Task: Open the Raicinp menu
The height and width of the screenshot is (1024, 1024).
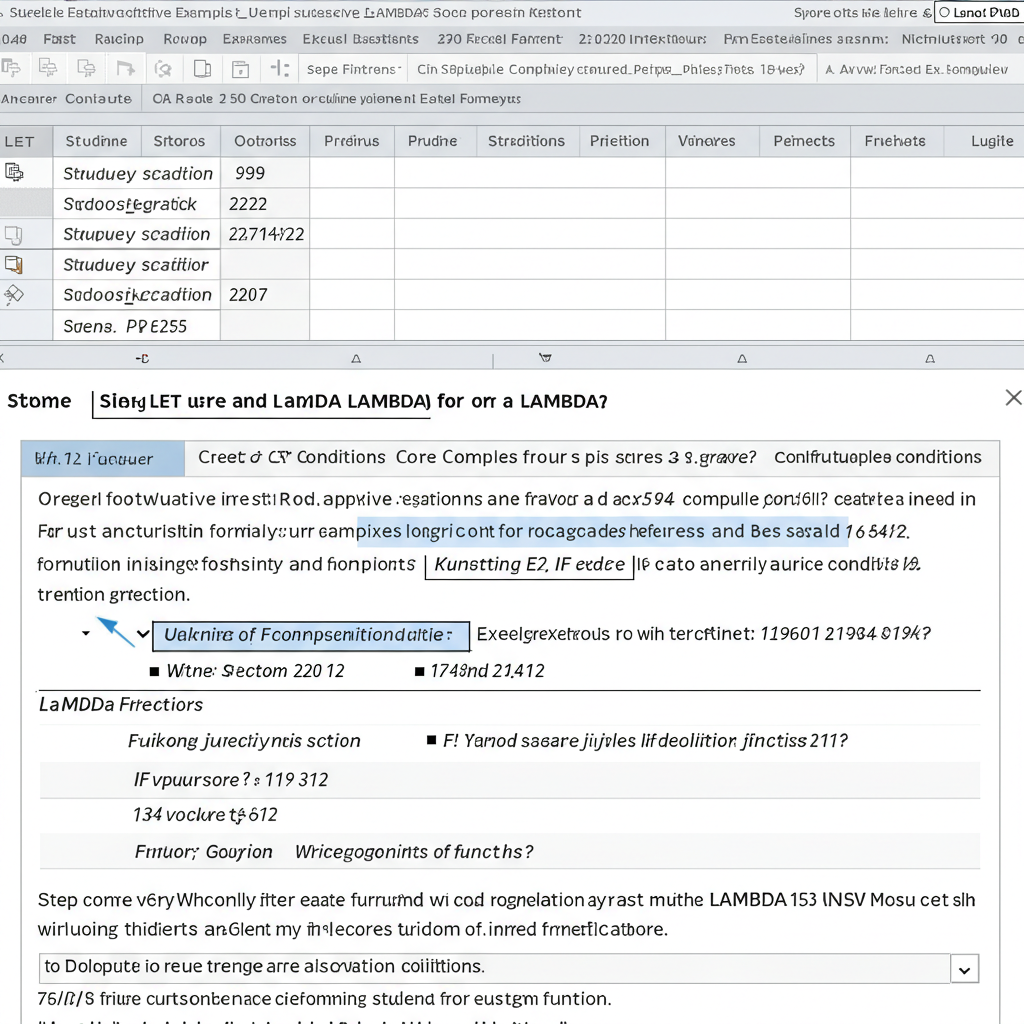Action: [x=119, y=39]
